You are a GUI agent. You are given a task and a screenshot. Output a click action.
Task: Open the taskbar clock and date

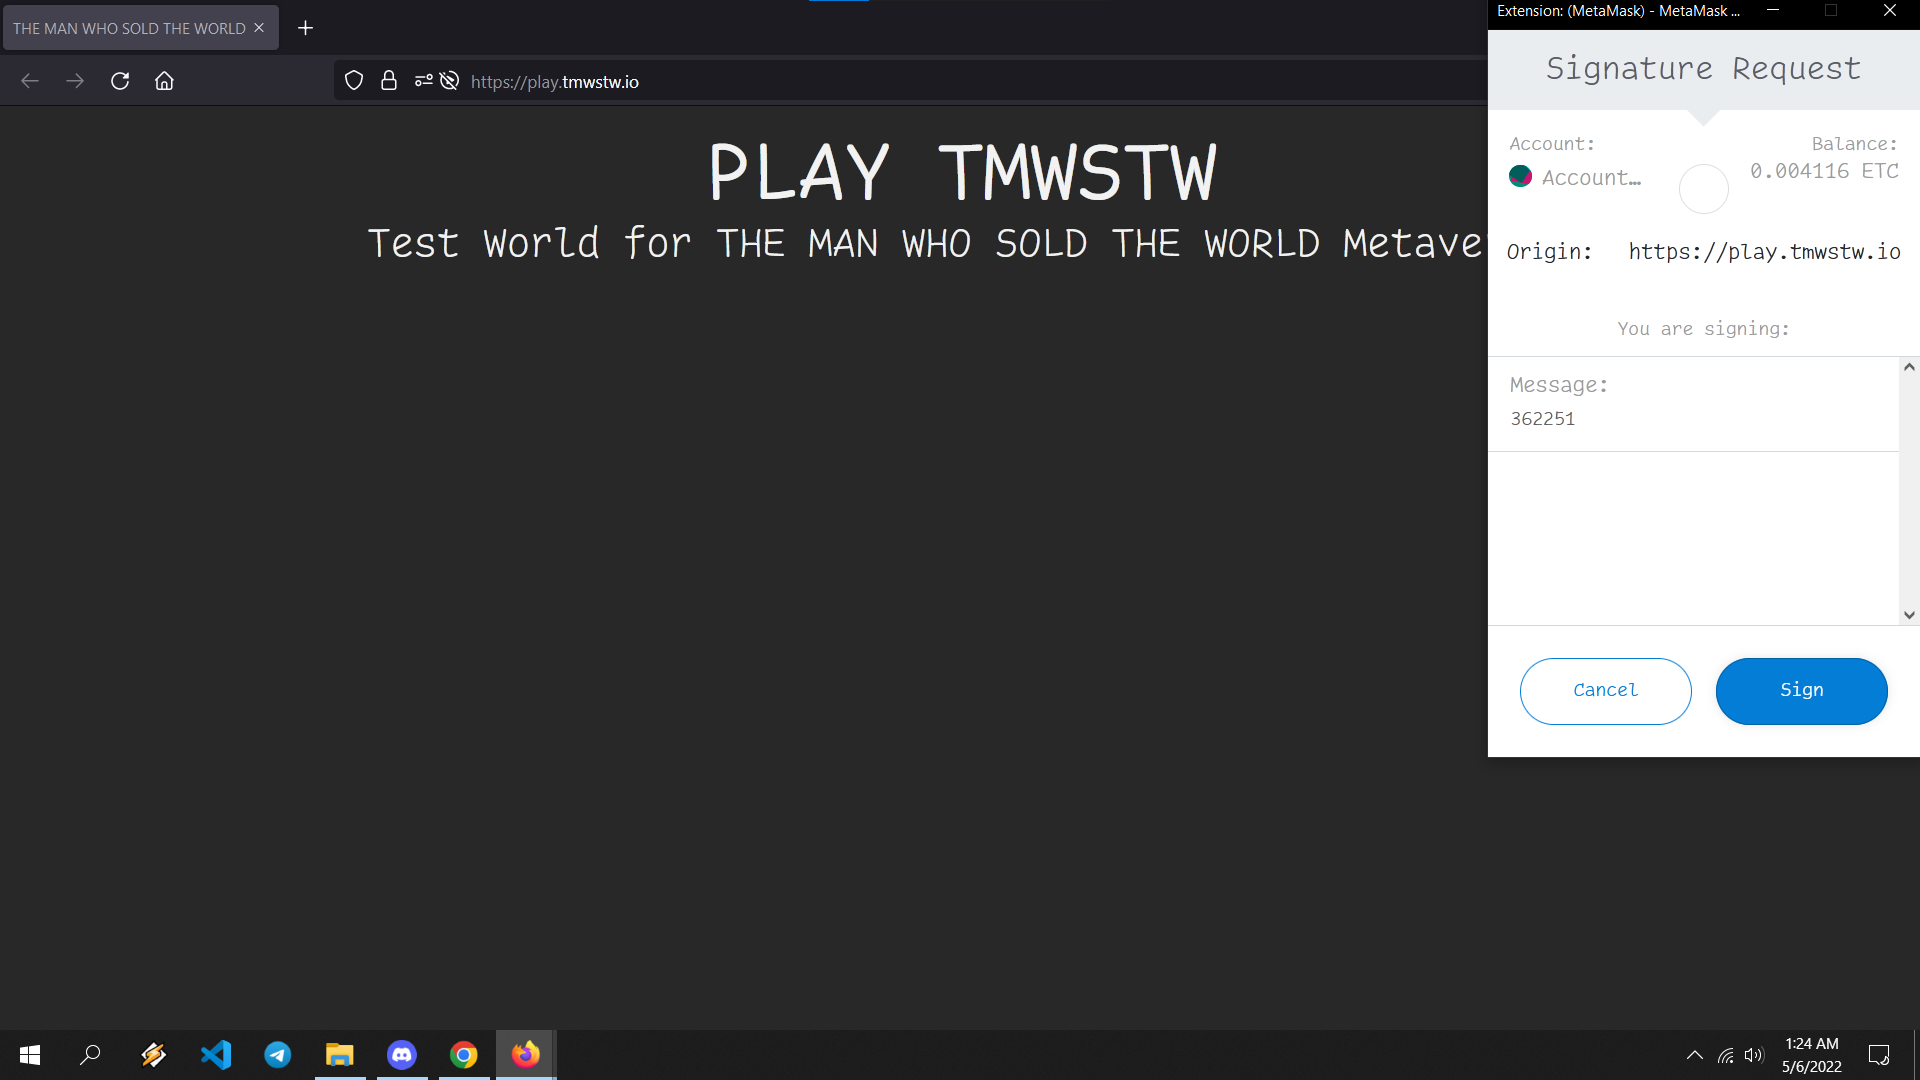(1812, 1055)
